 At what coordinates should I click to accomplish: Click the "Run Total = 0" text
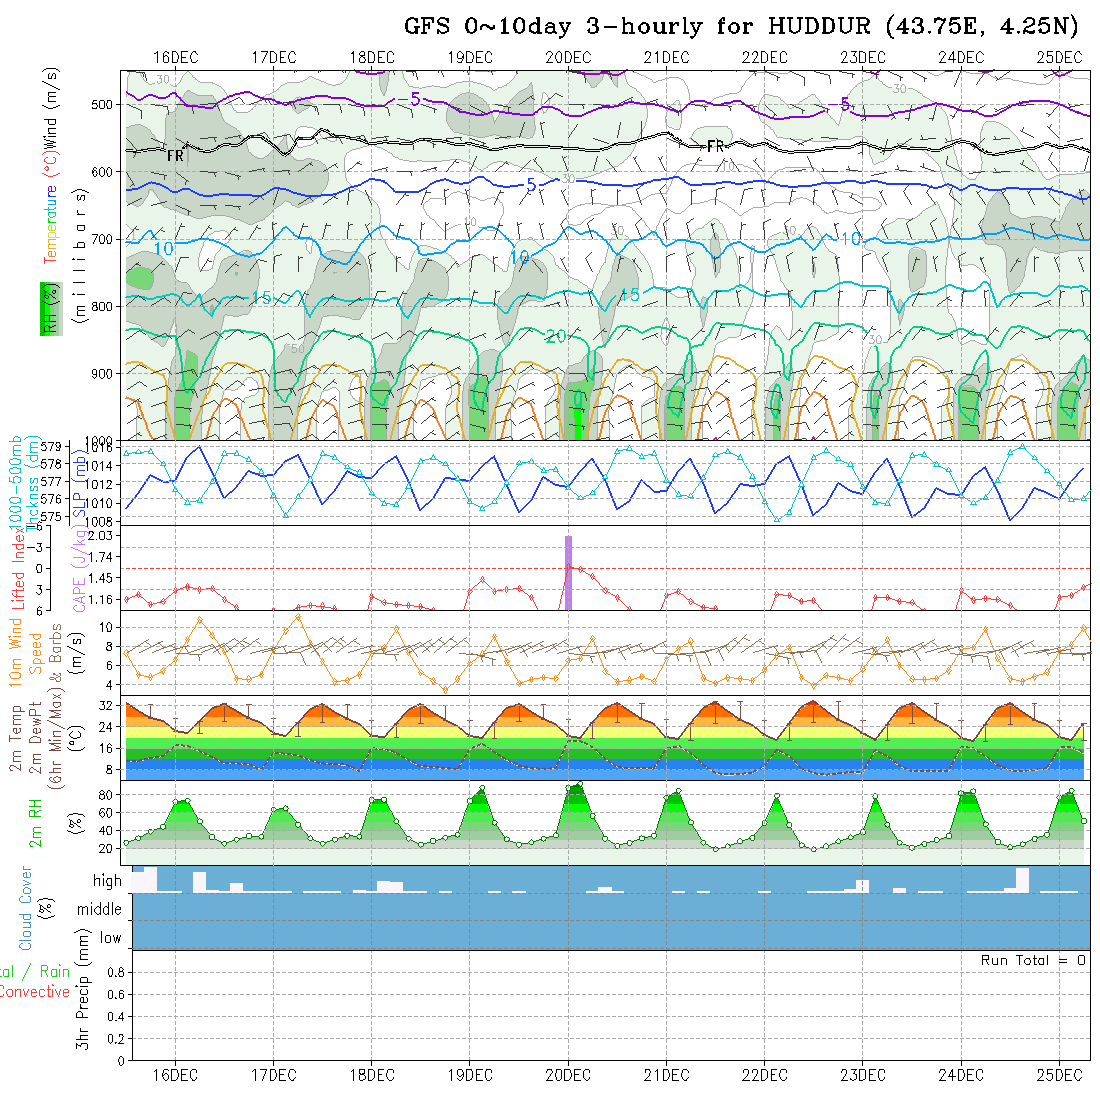coord(1033,960)
